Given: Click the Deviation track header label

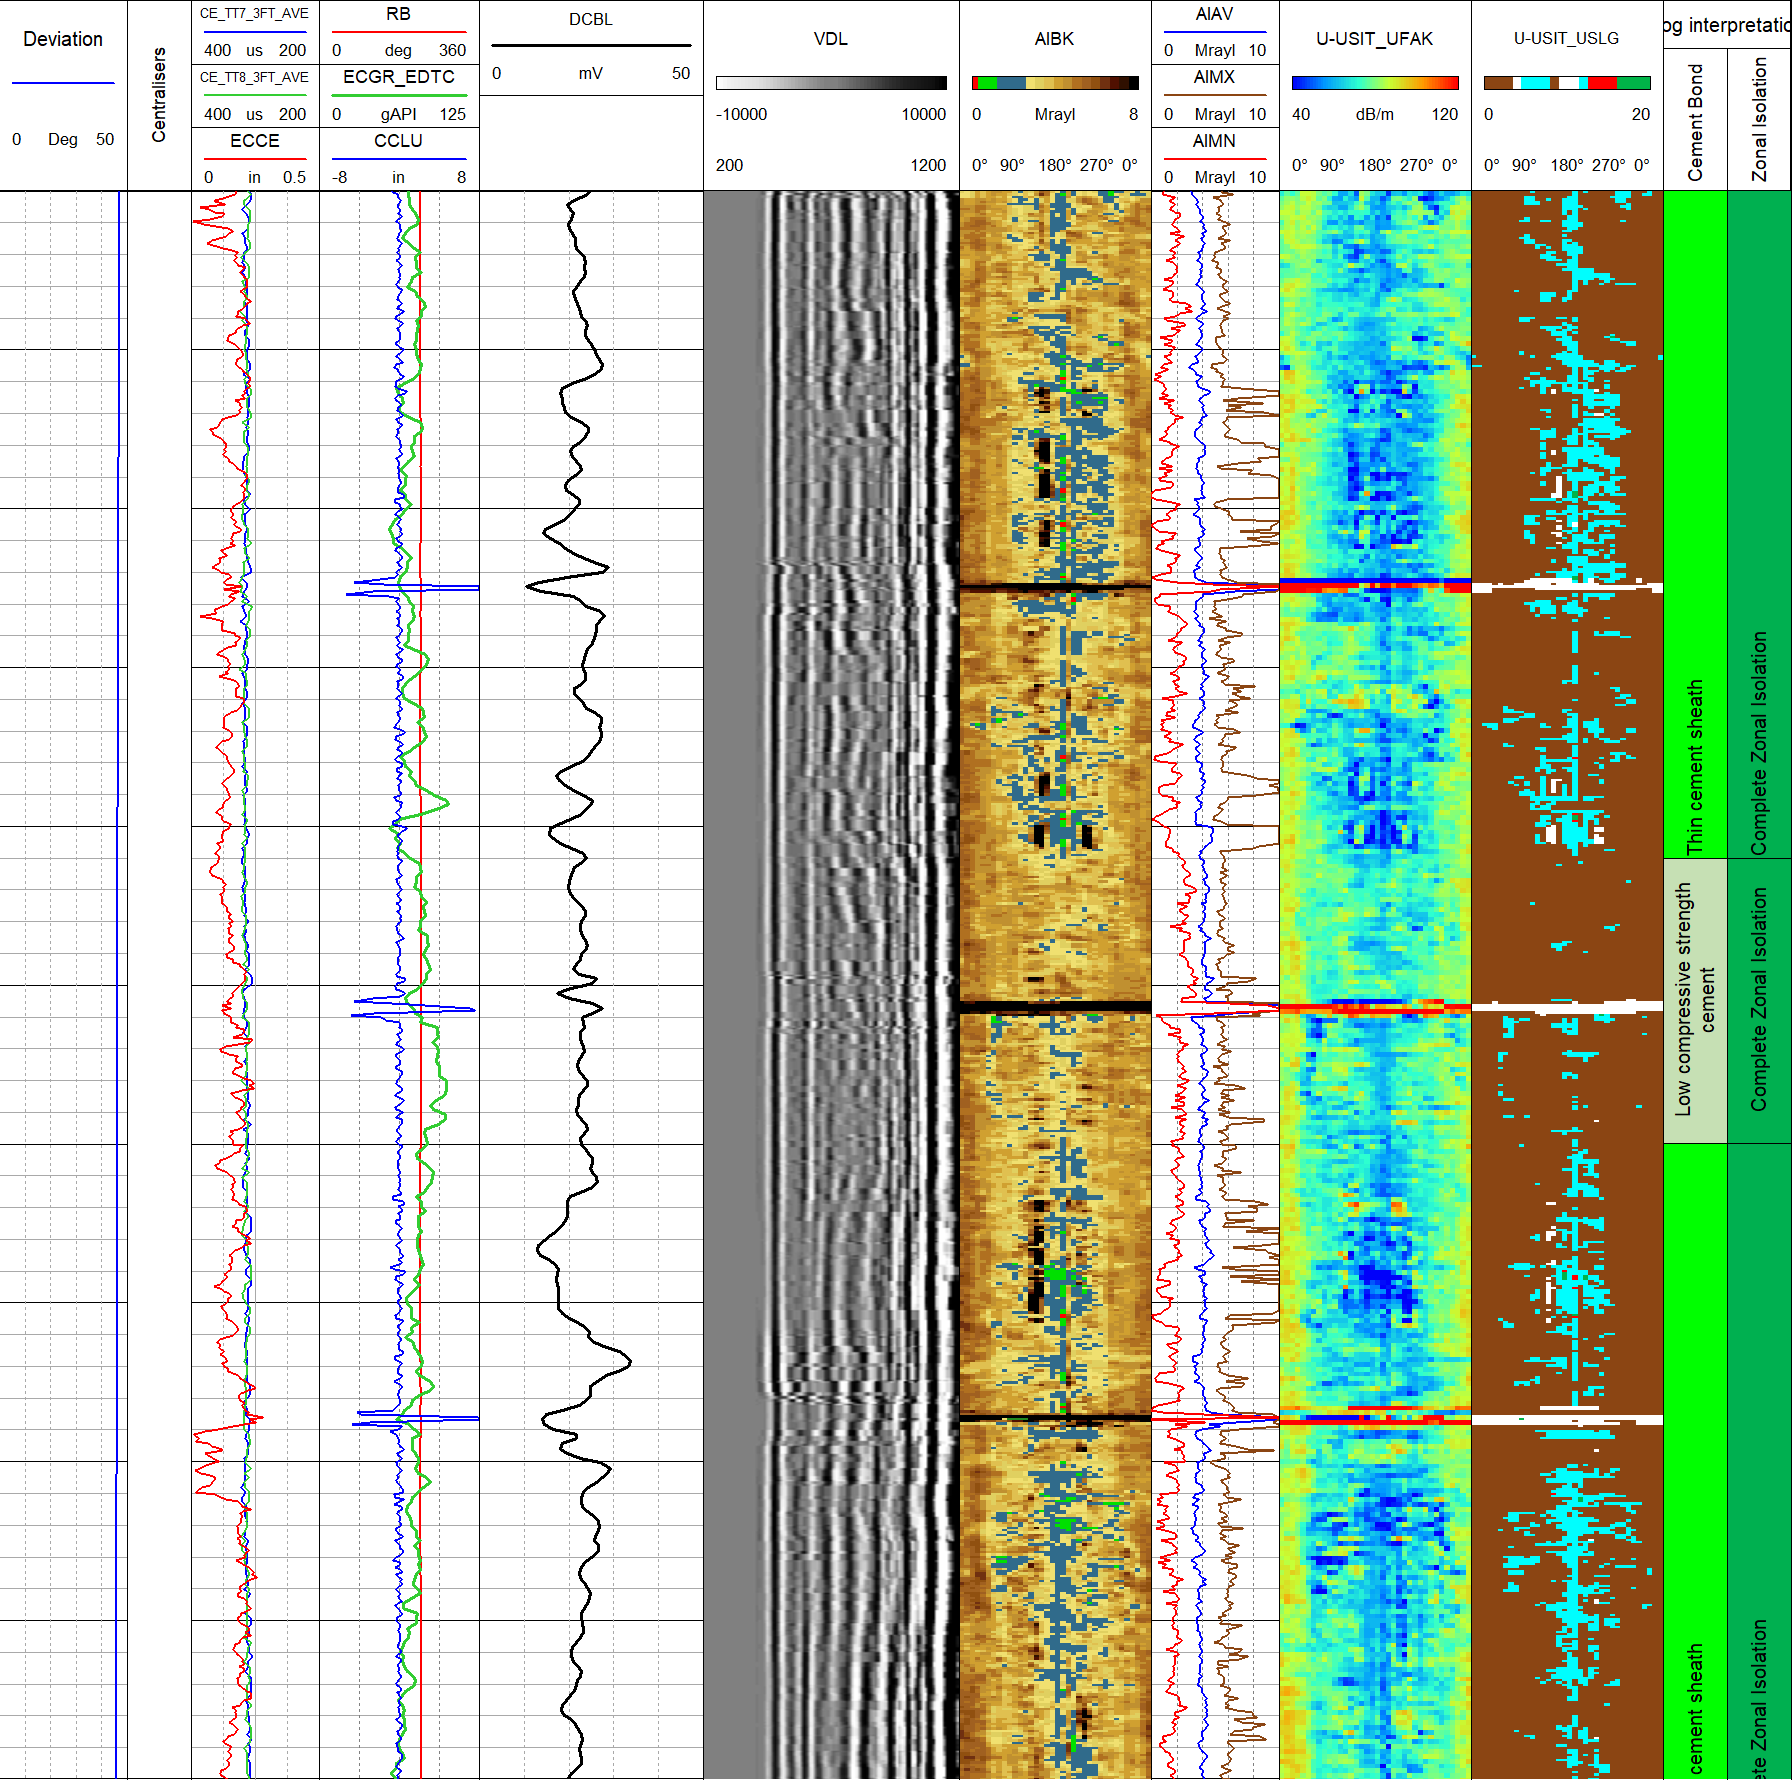Looking at the screenshot, I should [63, 39].
